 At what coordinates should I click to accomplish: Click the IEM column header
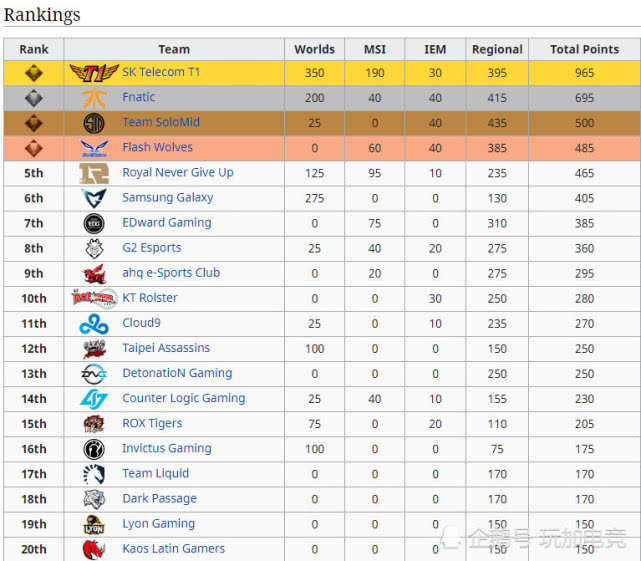pos(435,49)
